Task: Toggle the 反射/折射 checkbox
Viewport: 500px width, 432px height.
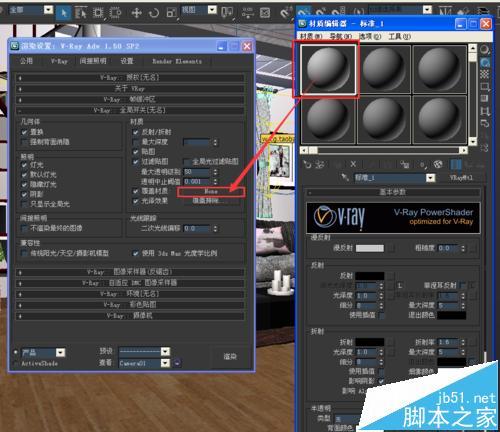Action: click(136, 132)
